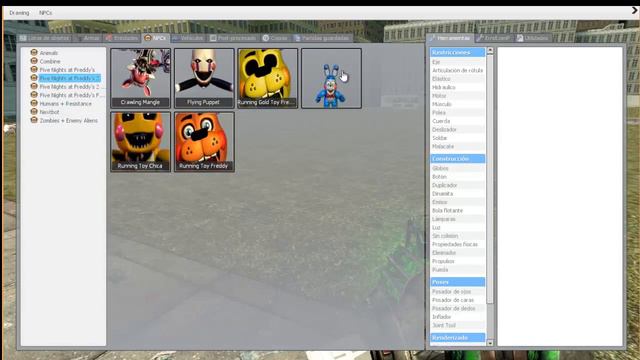Collapse the Construcción tool category
This screenshot has height=360, width=640.
458,158
